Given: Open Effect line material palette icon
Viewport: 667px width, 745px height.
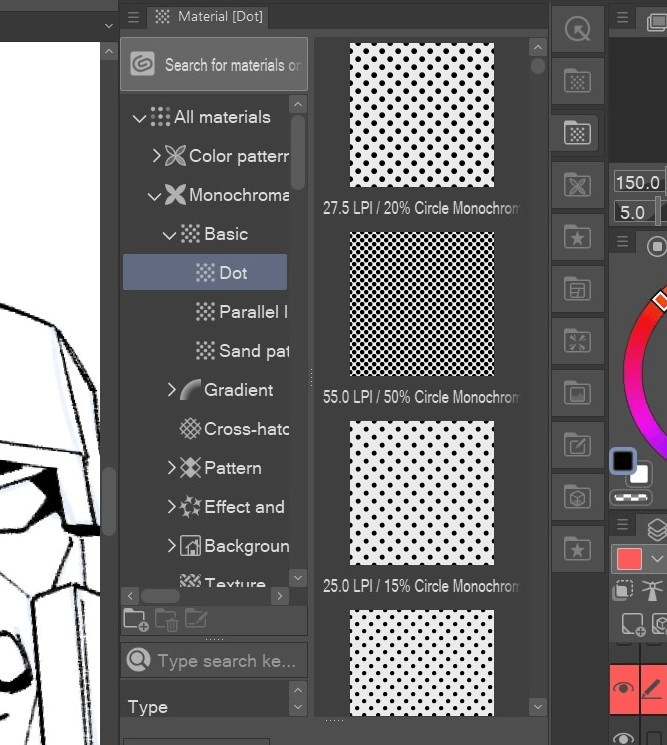Looking at the screenshot, I should 577,341.
